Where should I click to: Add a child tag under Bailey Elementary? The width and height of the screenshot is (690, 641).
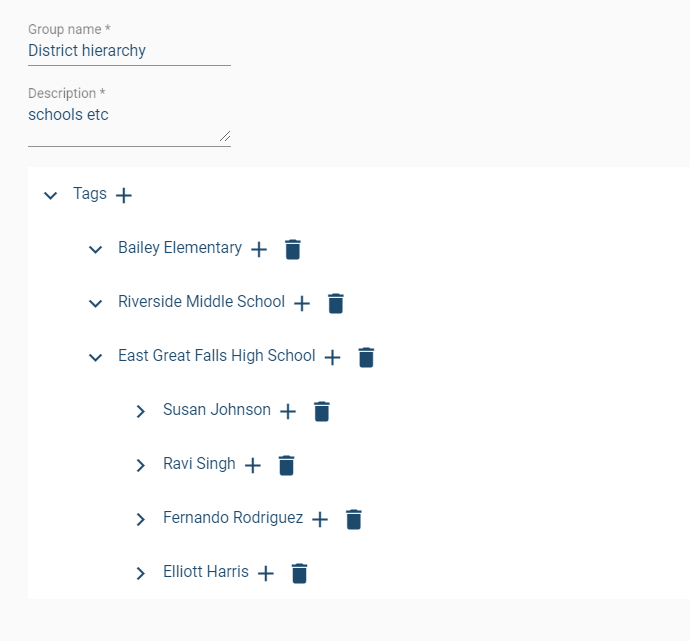259,250
